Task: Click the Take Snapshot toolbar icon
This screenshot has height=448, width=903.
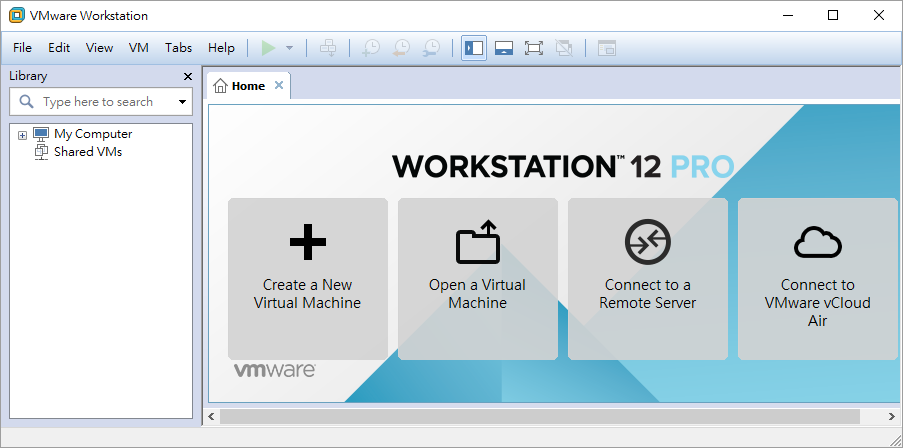Action: tap(371, 48)
